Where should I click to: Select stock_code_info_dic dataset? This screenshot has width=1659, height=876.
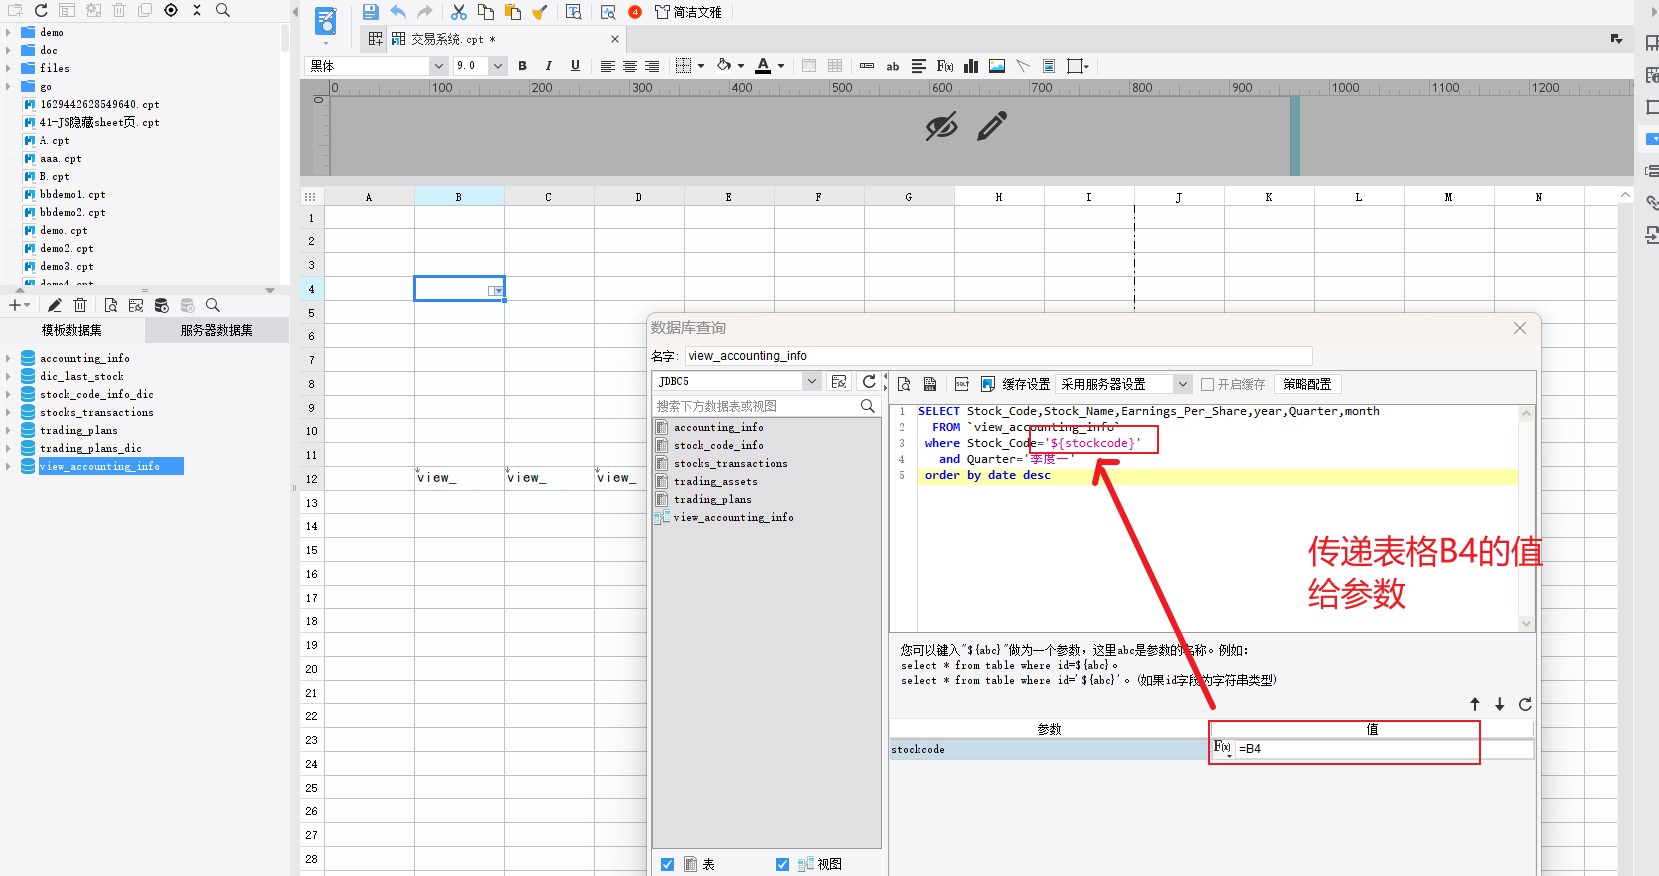pyautogui.click(x=96, y=394)
